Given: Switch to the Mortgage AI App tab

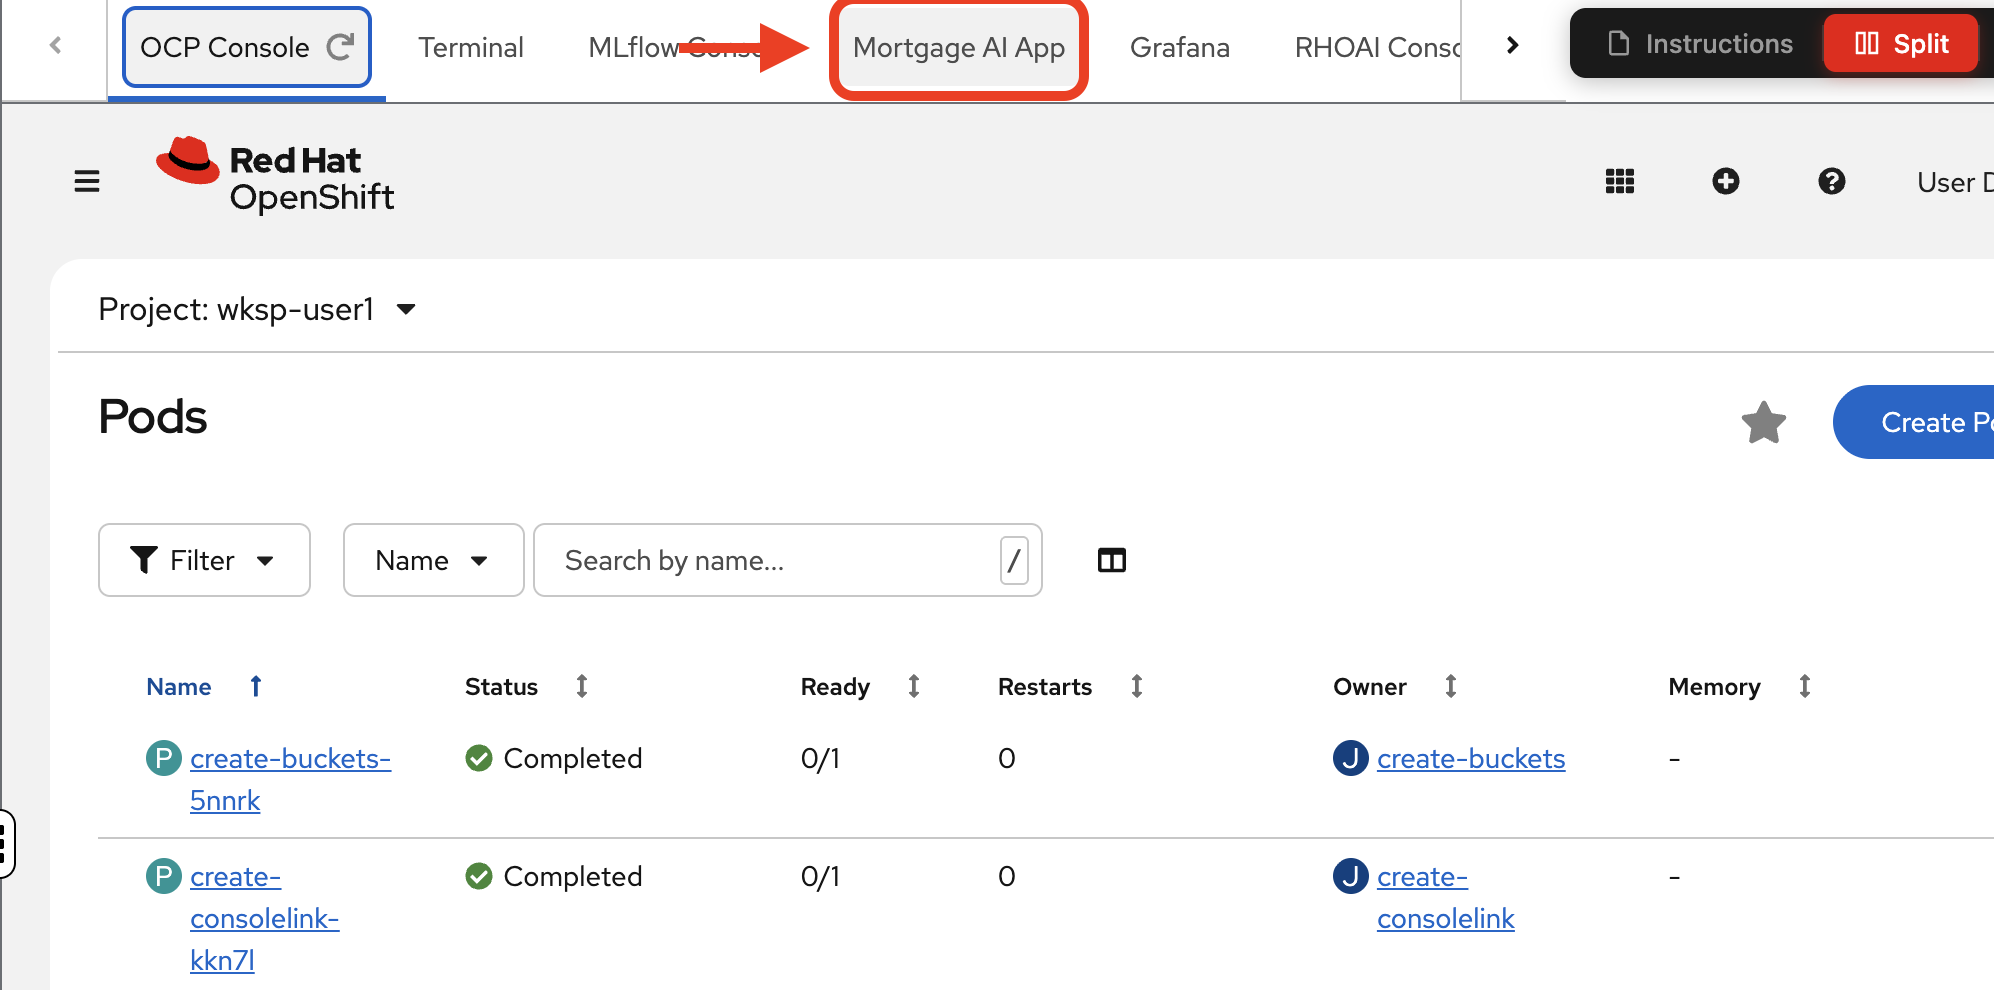Looking at the screenshot, I should (958, 47).
